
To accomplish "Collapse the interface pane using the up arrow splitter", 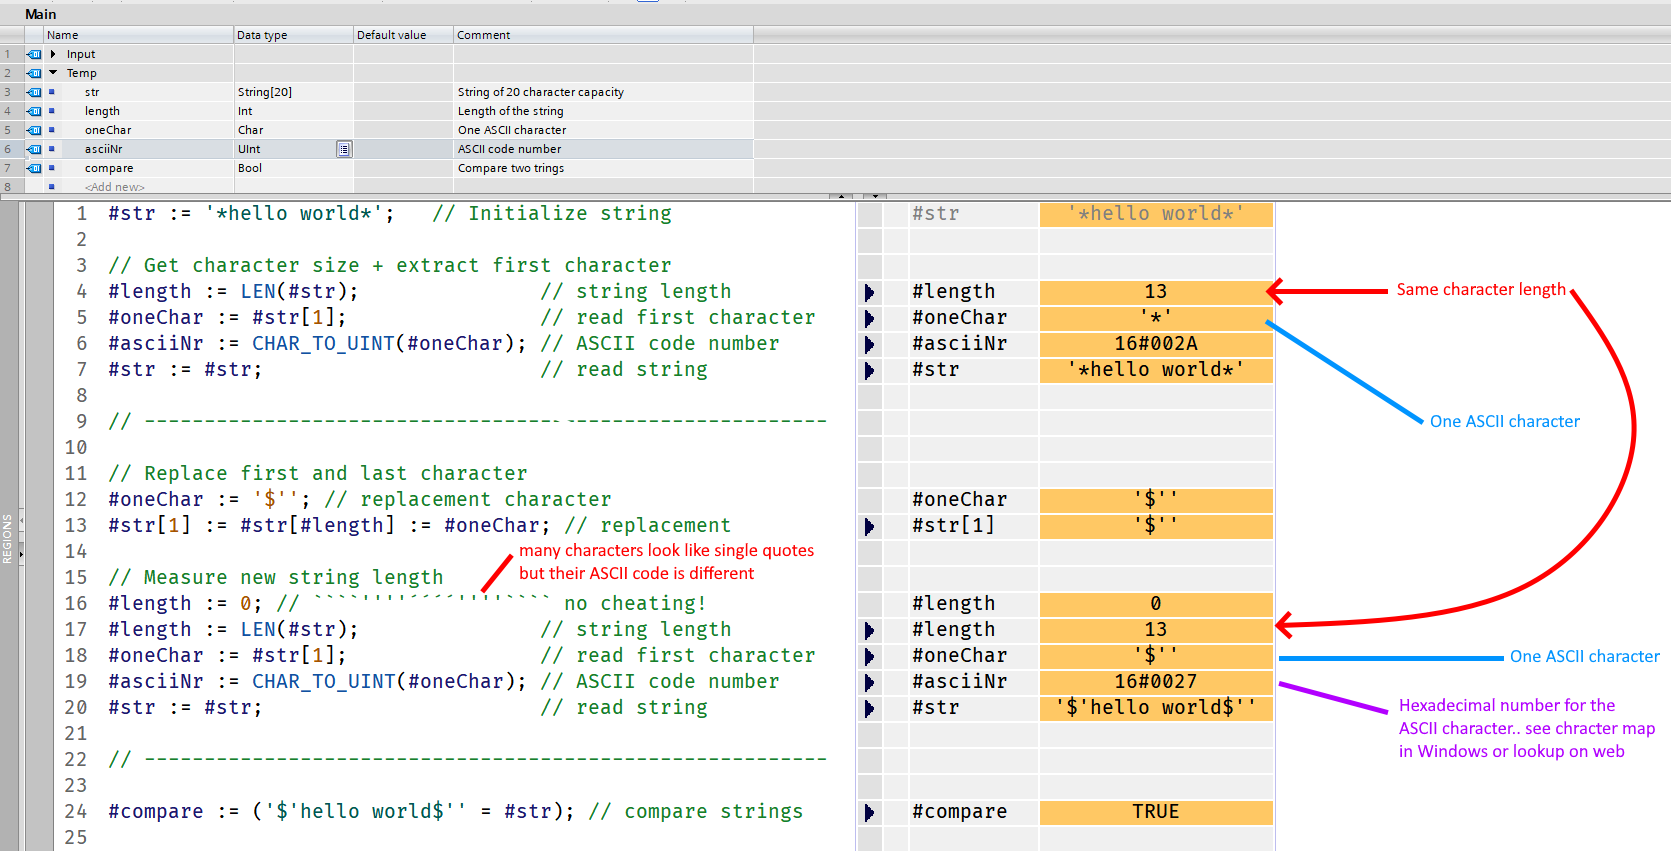I will pos(842,196).
